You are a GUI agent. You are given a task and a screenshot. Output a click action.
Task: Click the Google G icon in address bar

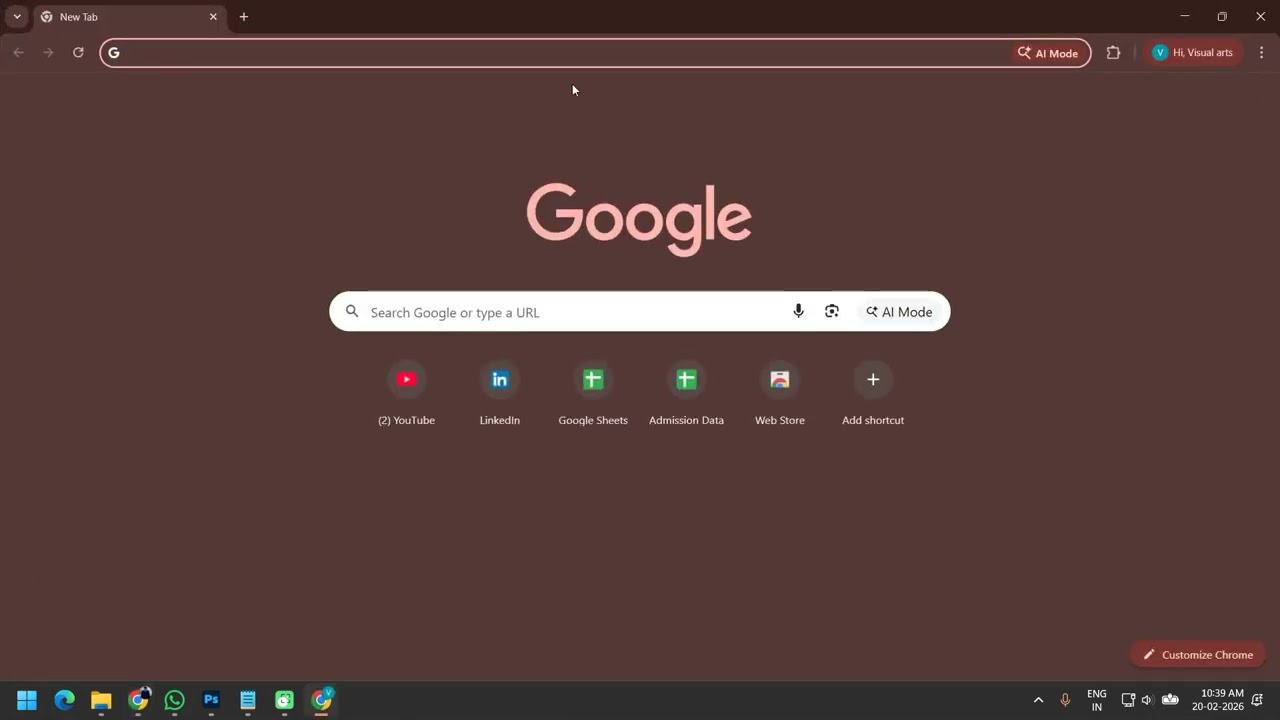click(x=114, y=53)
